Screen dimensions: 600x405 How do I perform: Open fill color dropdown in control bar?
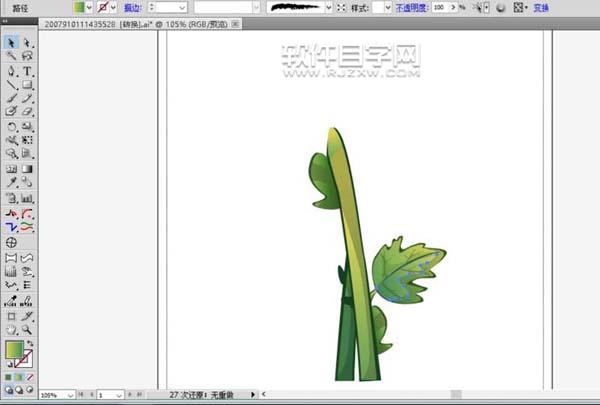(89, 7)
